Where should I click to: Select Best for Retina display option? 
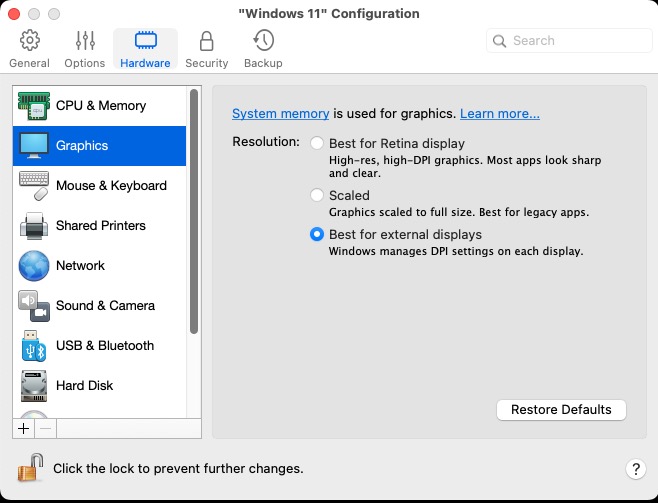317,143
